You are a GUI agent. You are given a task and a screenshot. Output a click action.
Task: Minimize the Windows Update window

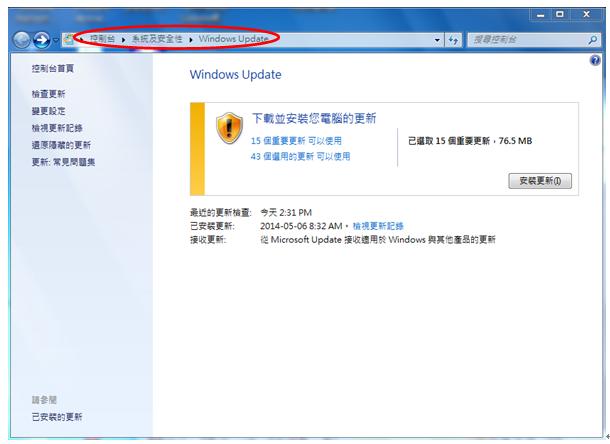[x=540, y=15]
